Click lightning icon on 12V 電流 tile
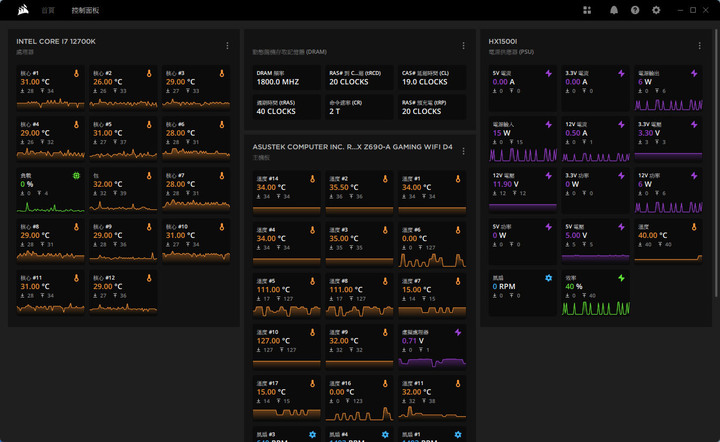 pyautogui.click(x=621, y=124)
